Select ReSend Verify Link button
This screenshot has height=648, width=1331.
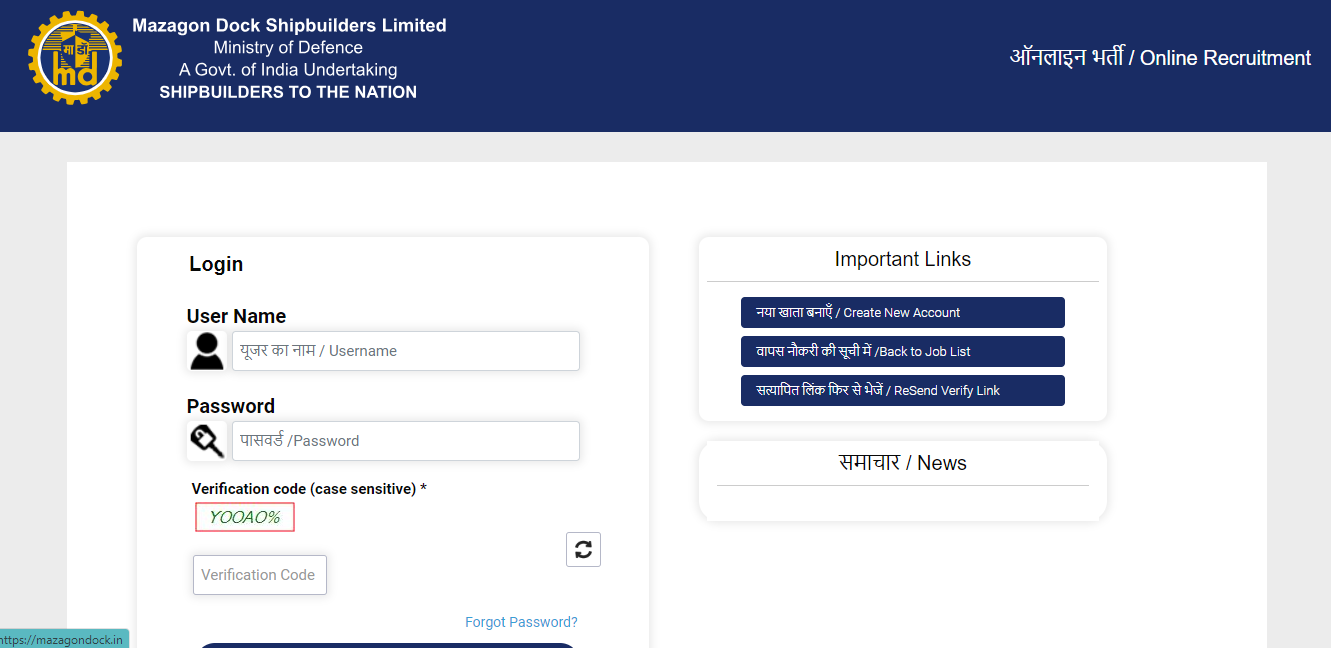[x=903, y=390]
